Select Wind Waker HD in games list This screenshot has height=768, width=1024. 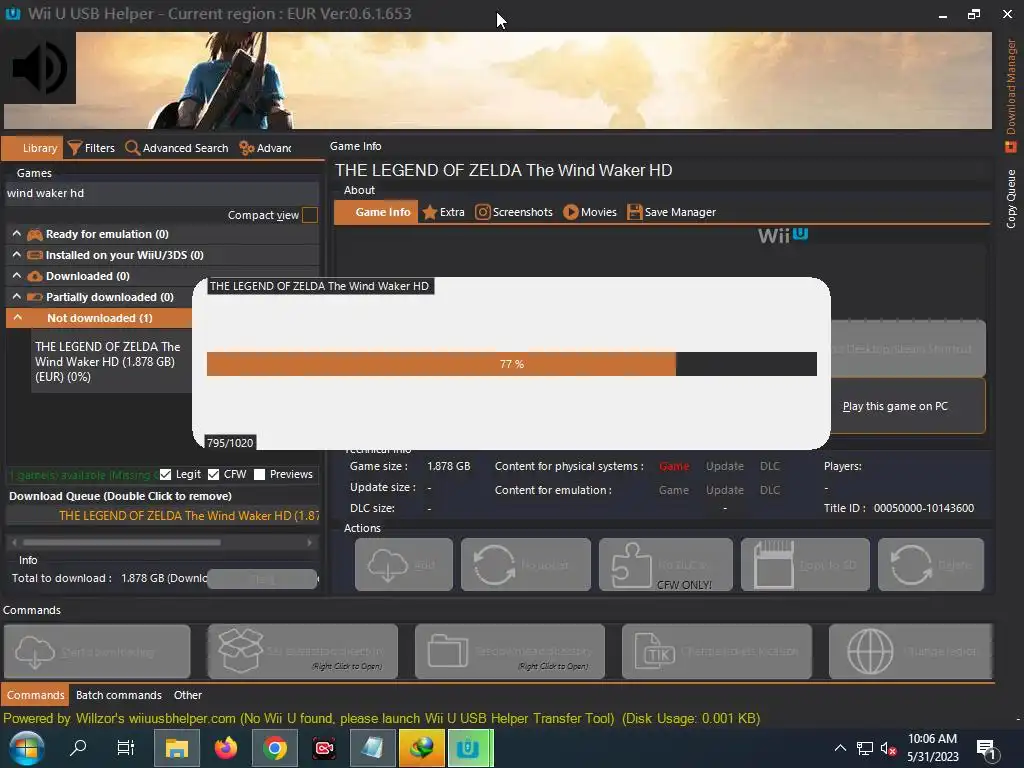tap(112, 362)
